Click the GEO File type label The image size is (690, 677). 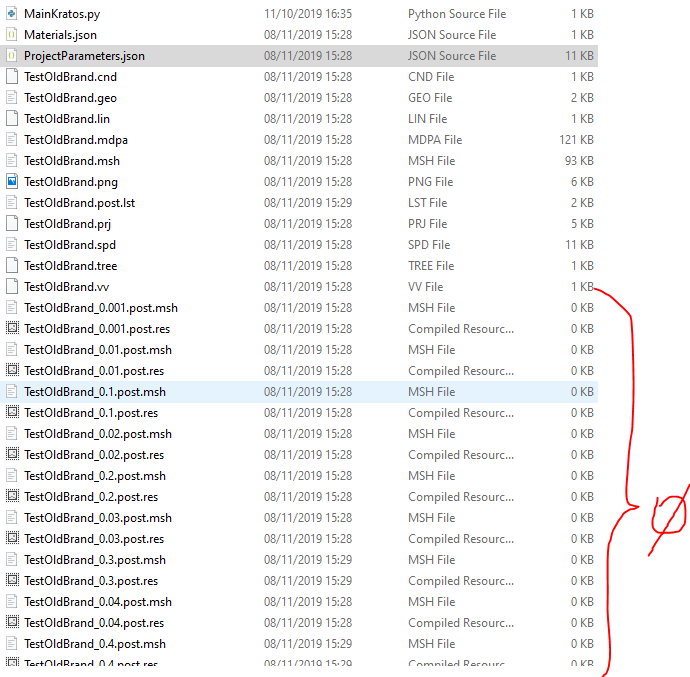tap(430, 98)
